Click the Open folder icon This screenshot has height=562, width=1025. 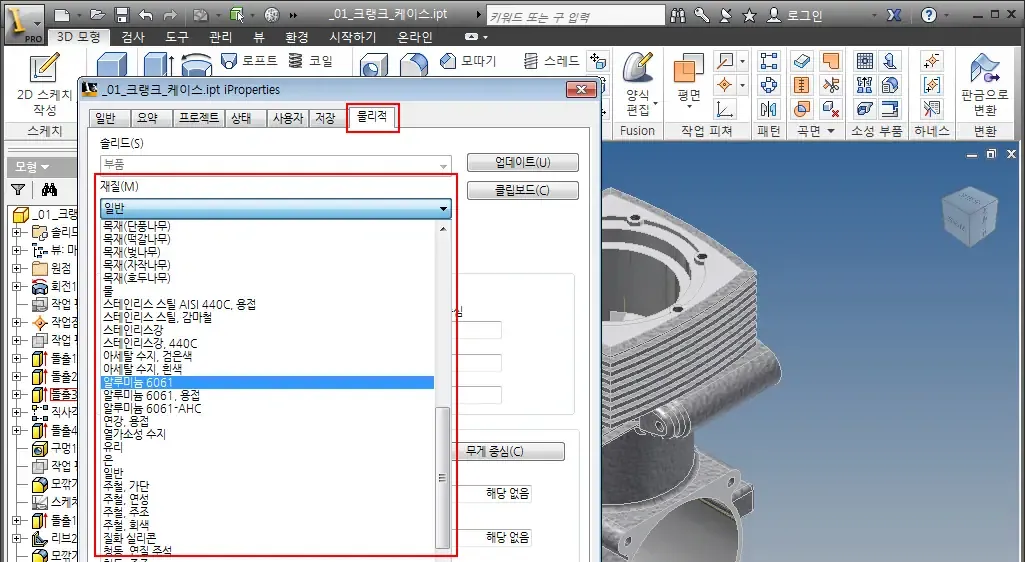tap(97, 14)
